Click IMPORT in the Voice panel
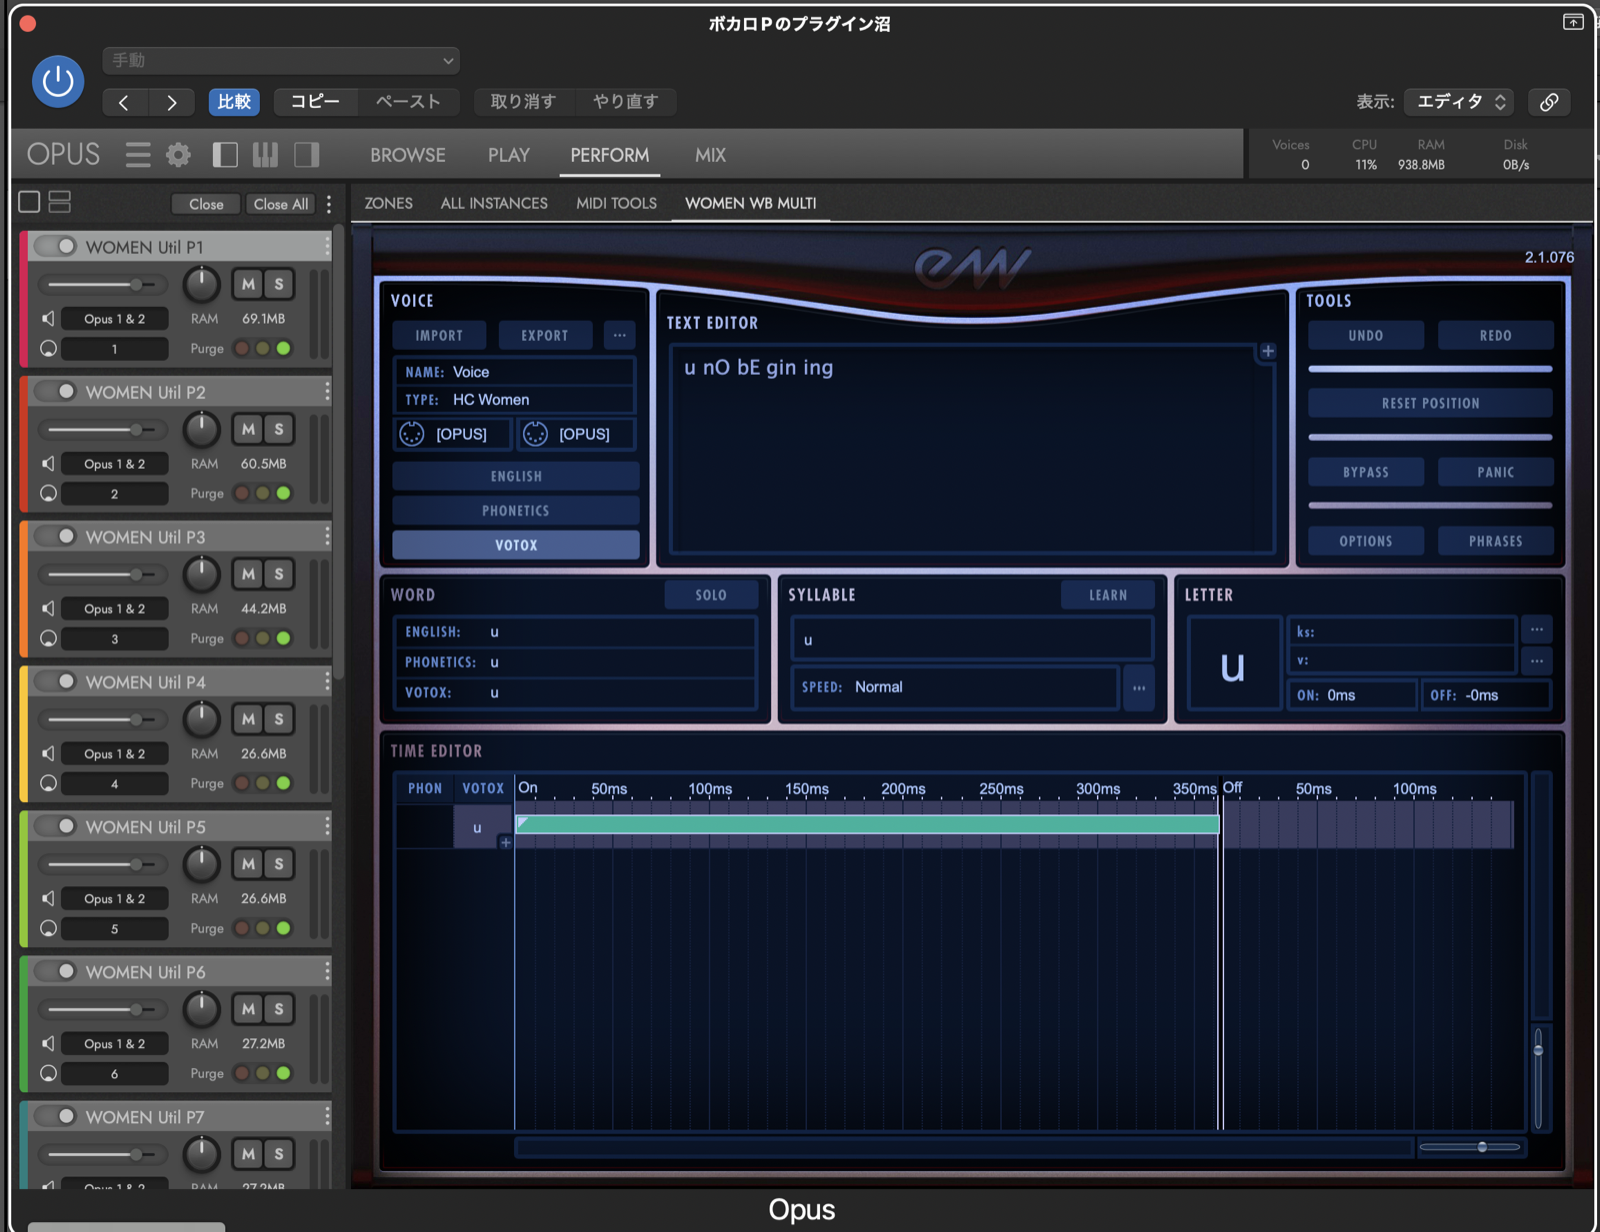1600x1232 pixels. coord(439,336)
